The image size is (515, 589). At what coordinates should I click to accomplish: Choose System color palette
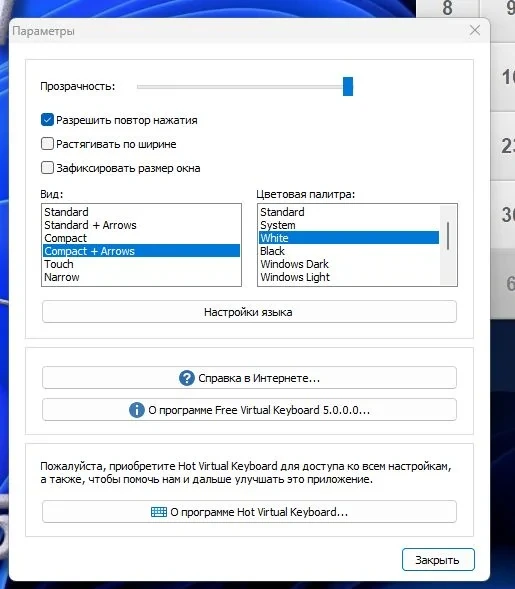(349, 225)
